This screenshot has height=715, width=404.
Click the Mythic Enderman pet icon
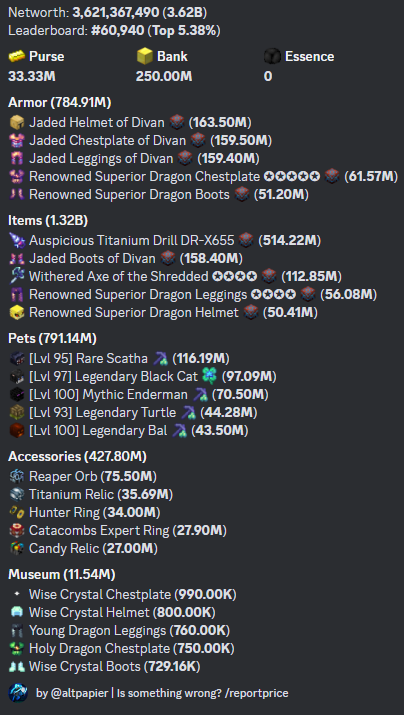point(16,394)
